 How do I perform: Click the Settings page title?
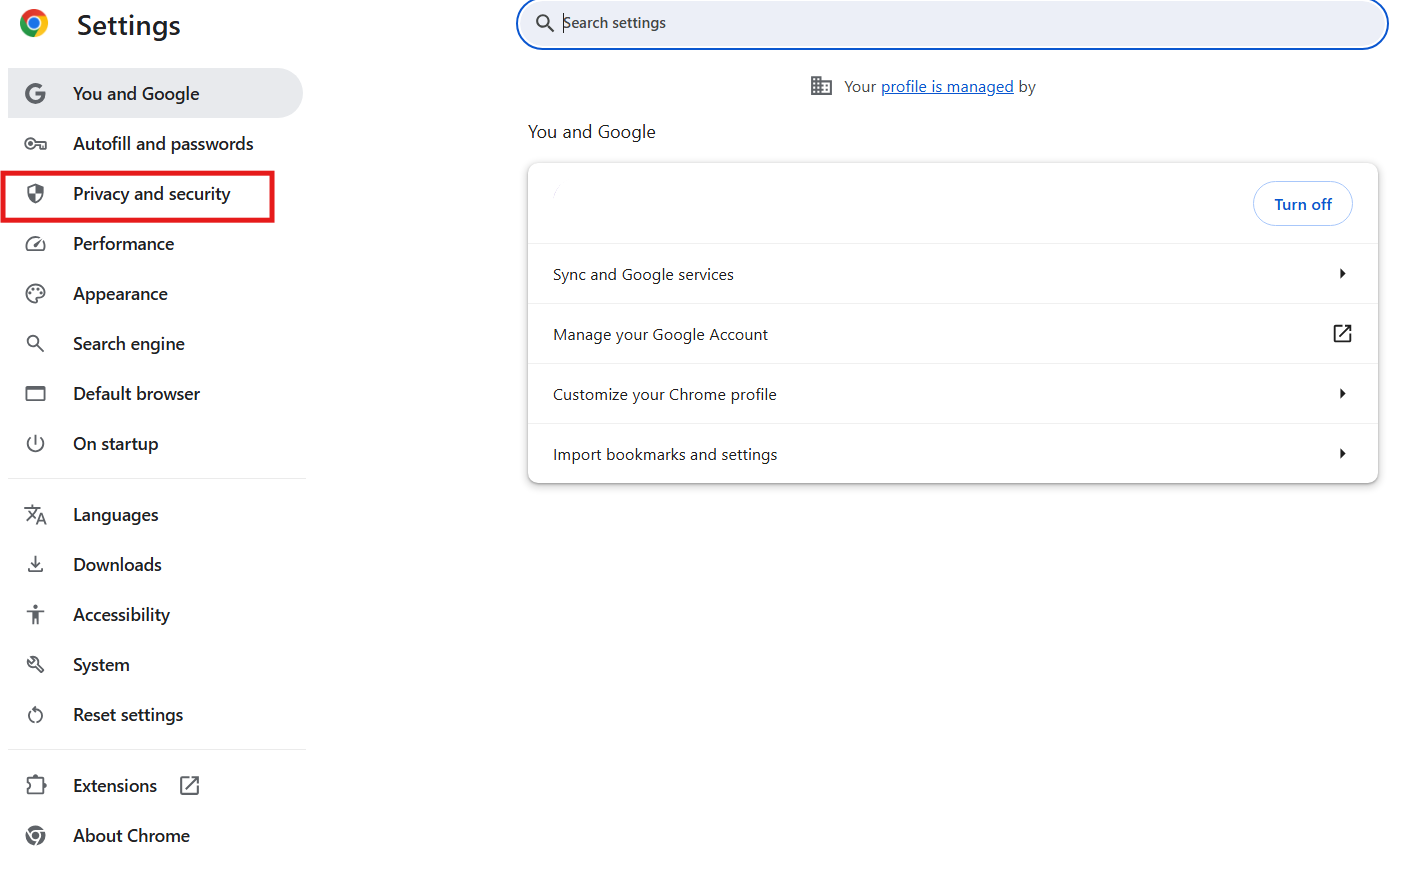tap(129, 25)
